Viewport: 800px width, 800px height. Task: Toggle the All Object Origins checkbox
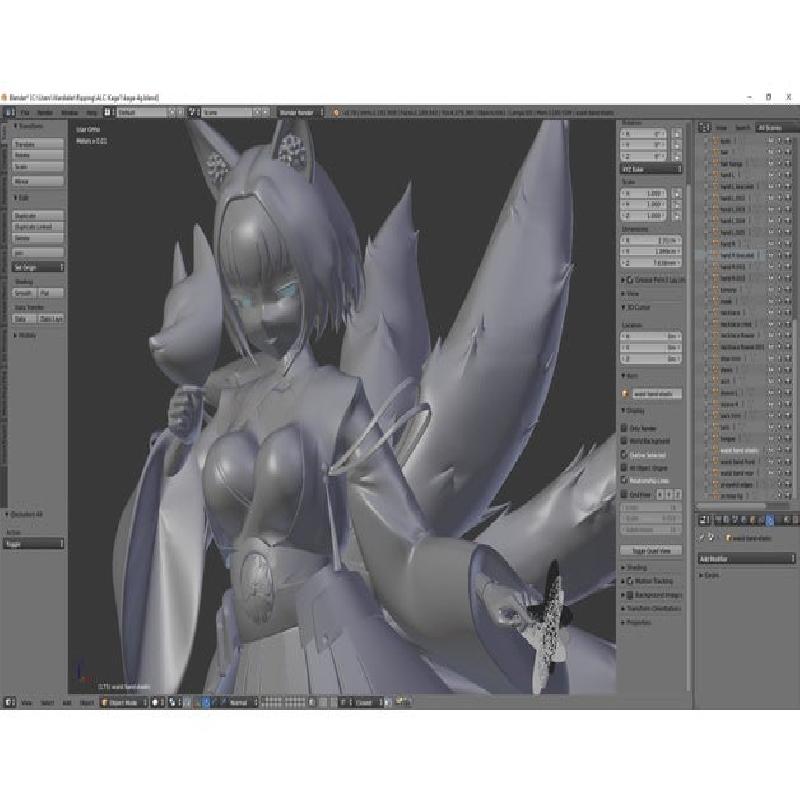(624, 467)
